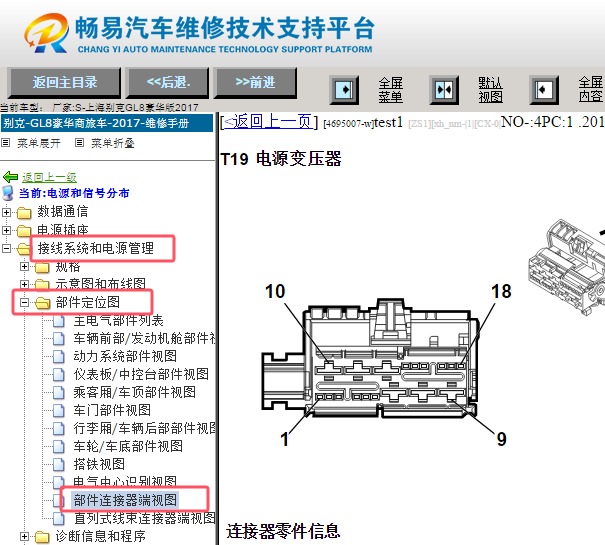Select the 接线系统和电源管理 tree folder

(x=96, y=248)
